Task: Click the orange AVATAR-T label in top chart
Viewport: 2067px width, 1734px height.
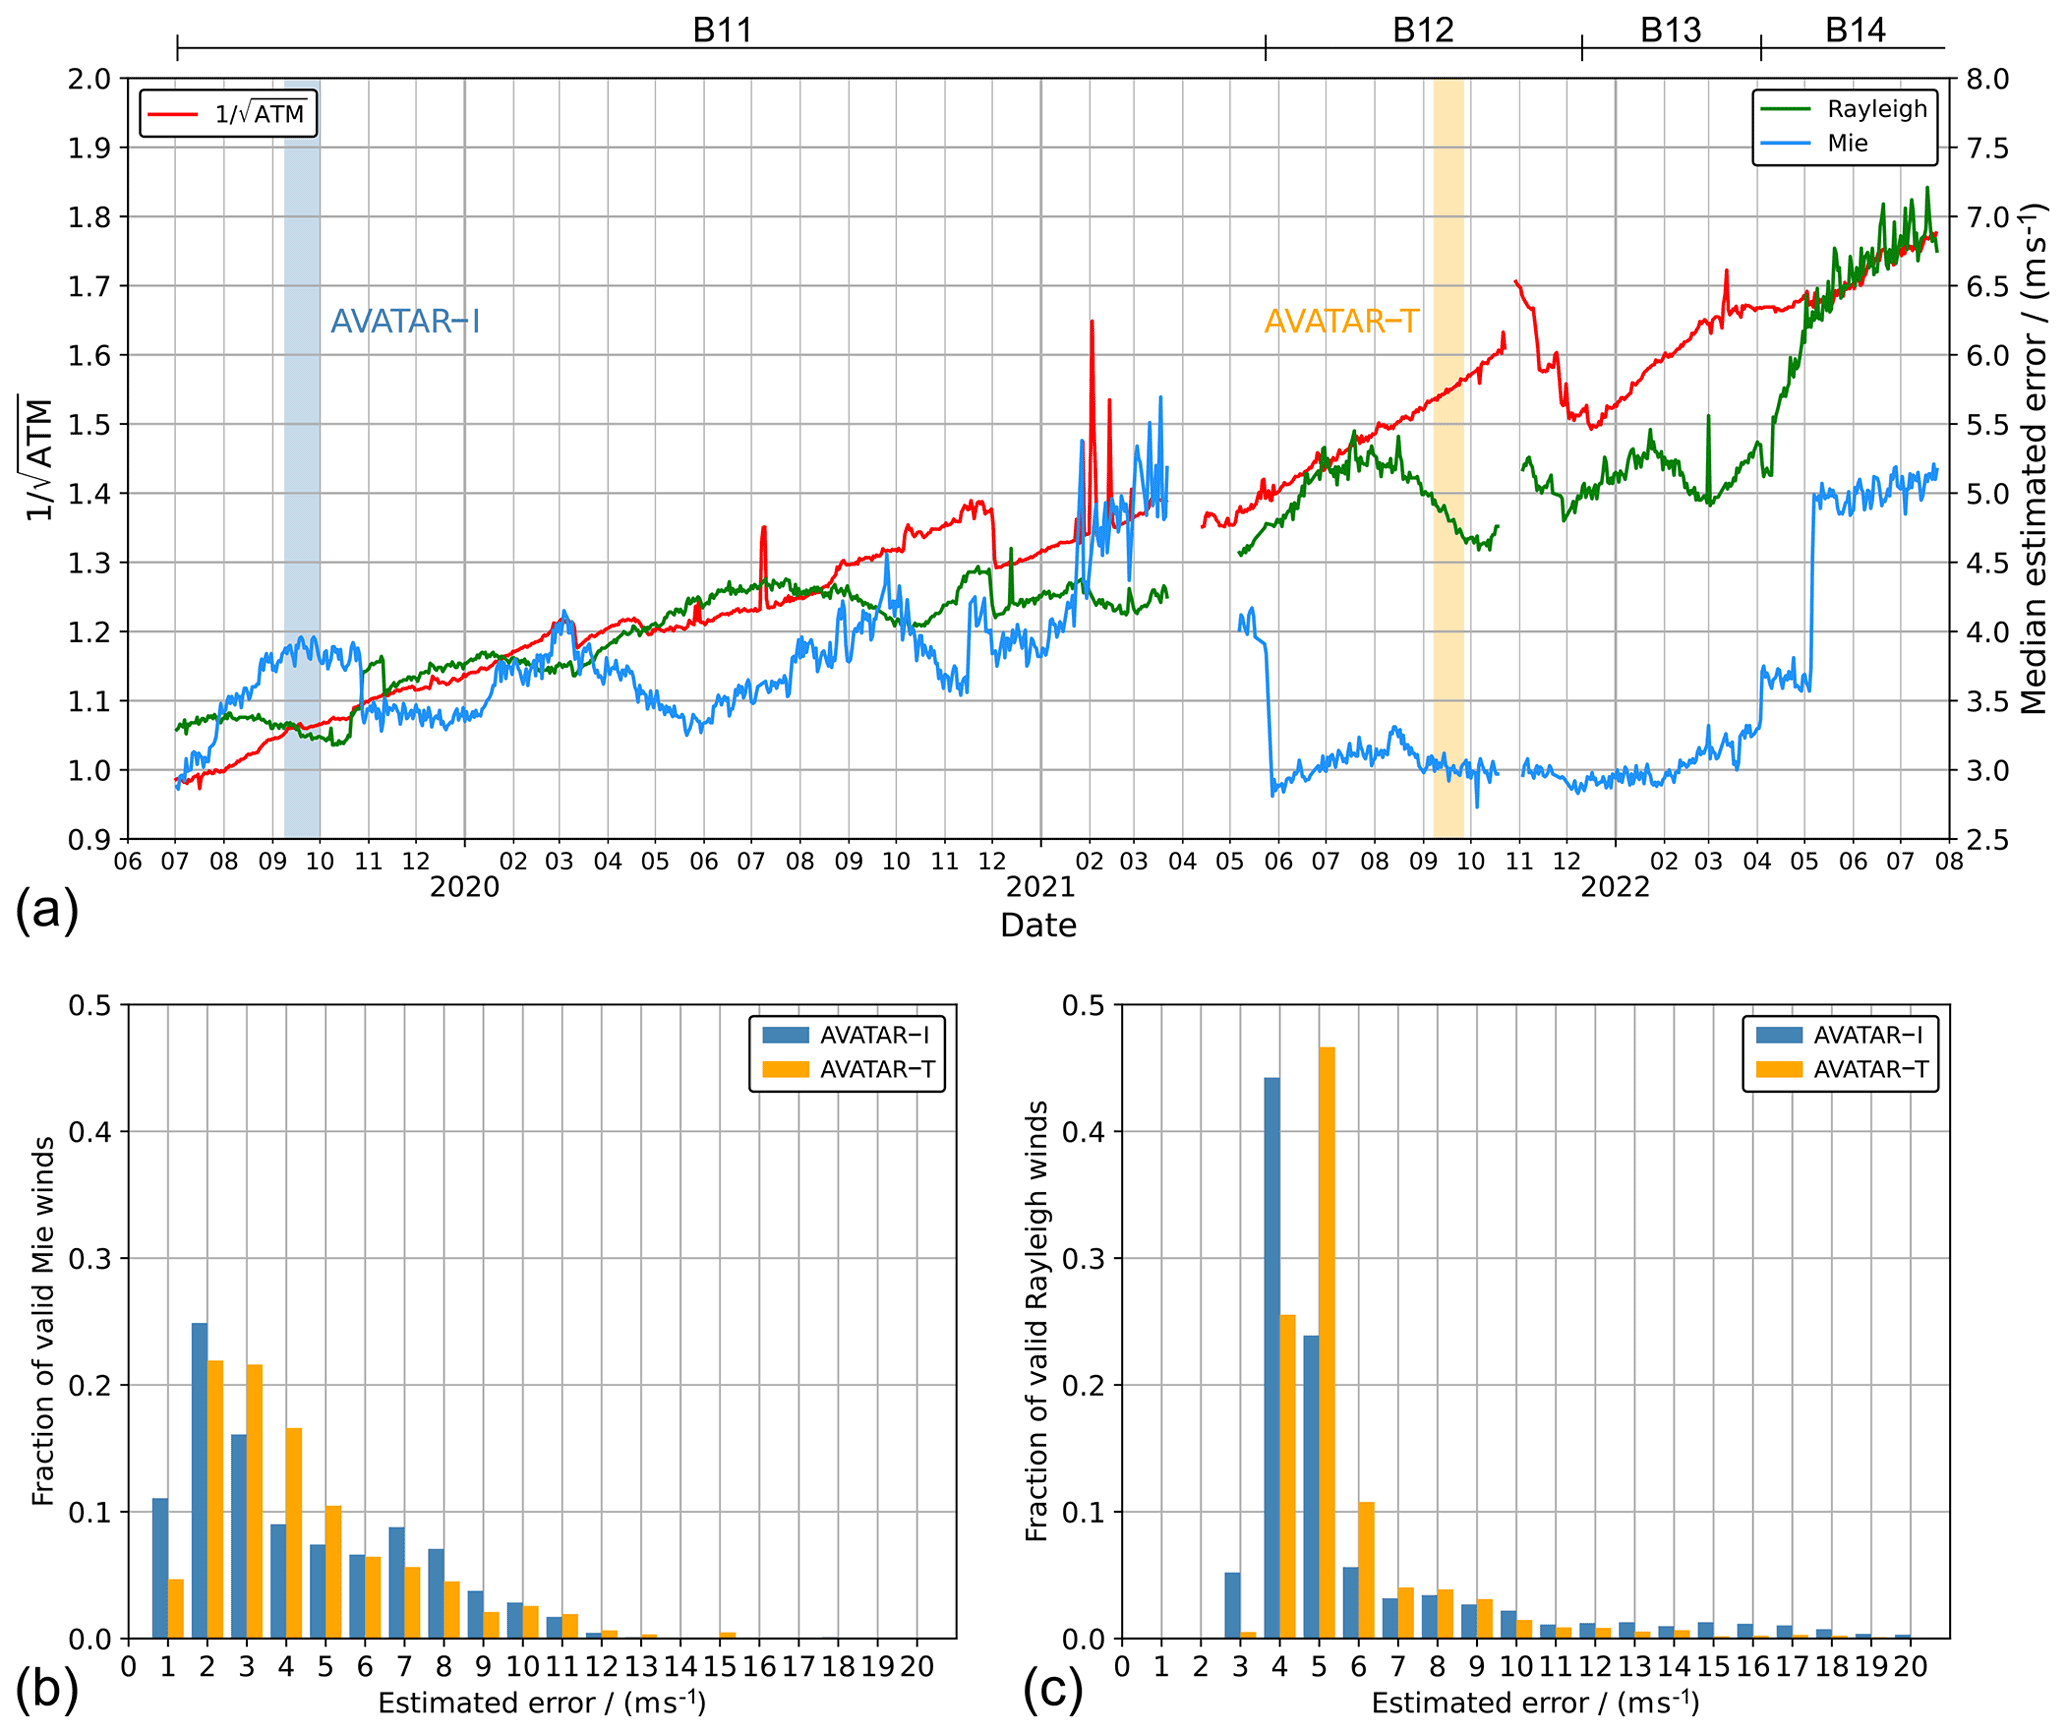Action: coord(1340,322)
